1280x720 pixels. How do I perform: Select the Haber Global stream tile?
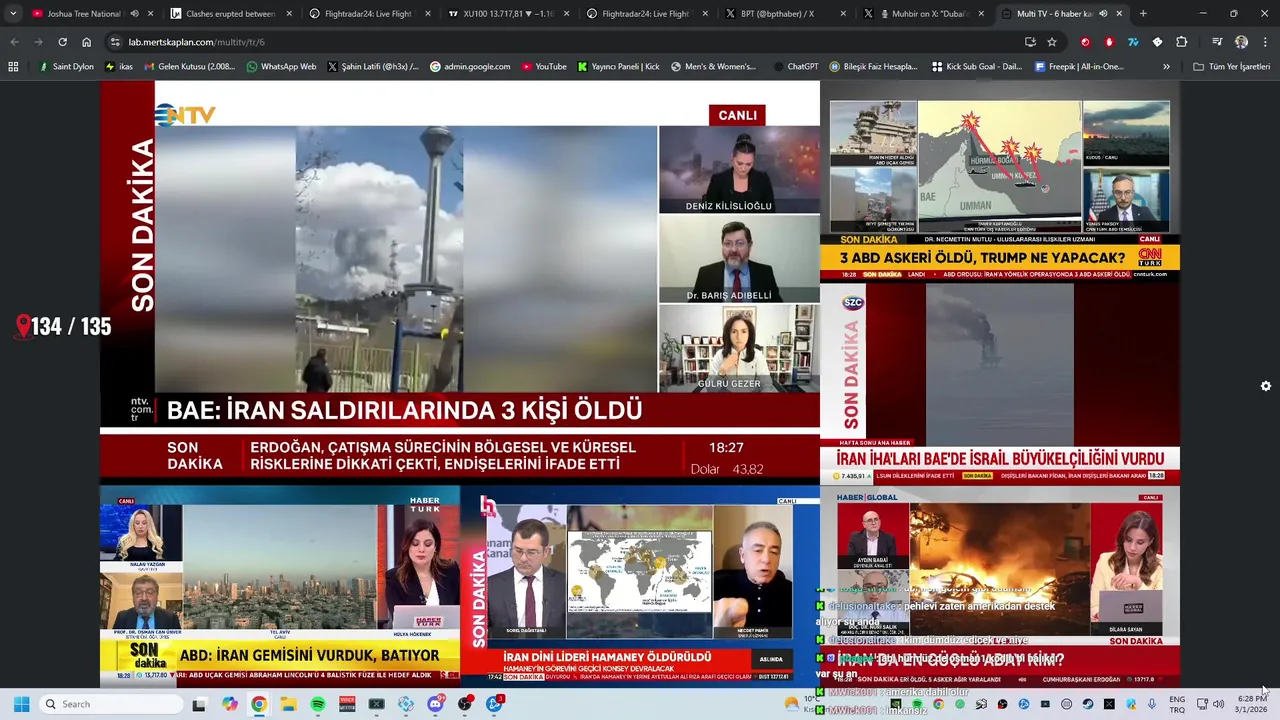(1000, 586)
